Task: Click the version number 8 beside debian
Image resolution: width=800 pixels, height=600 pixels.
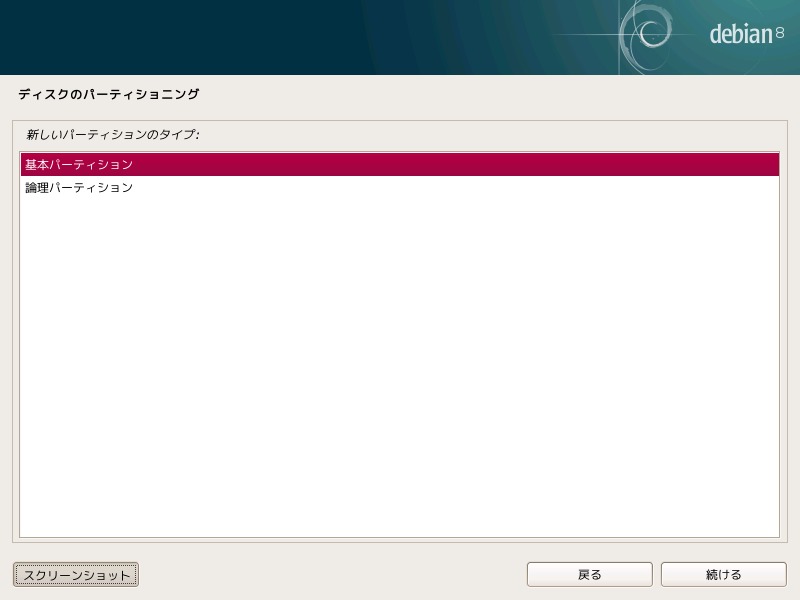Action: tap(780, 33)
